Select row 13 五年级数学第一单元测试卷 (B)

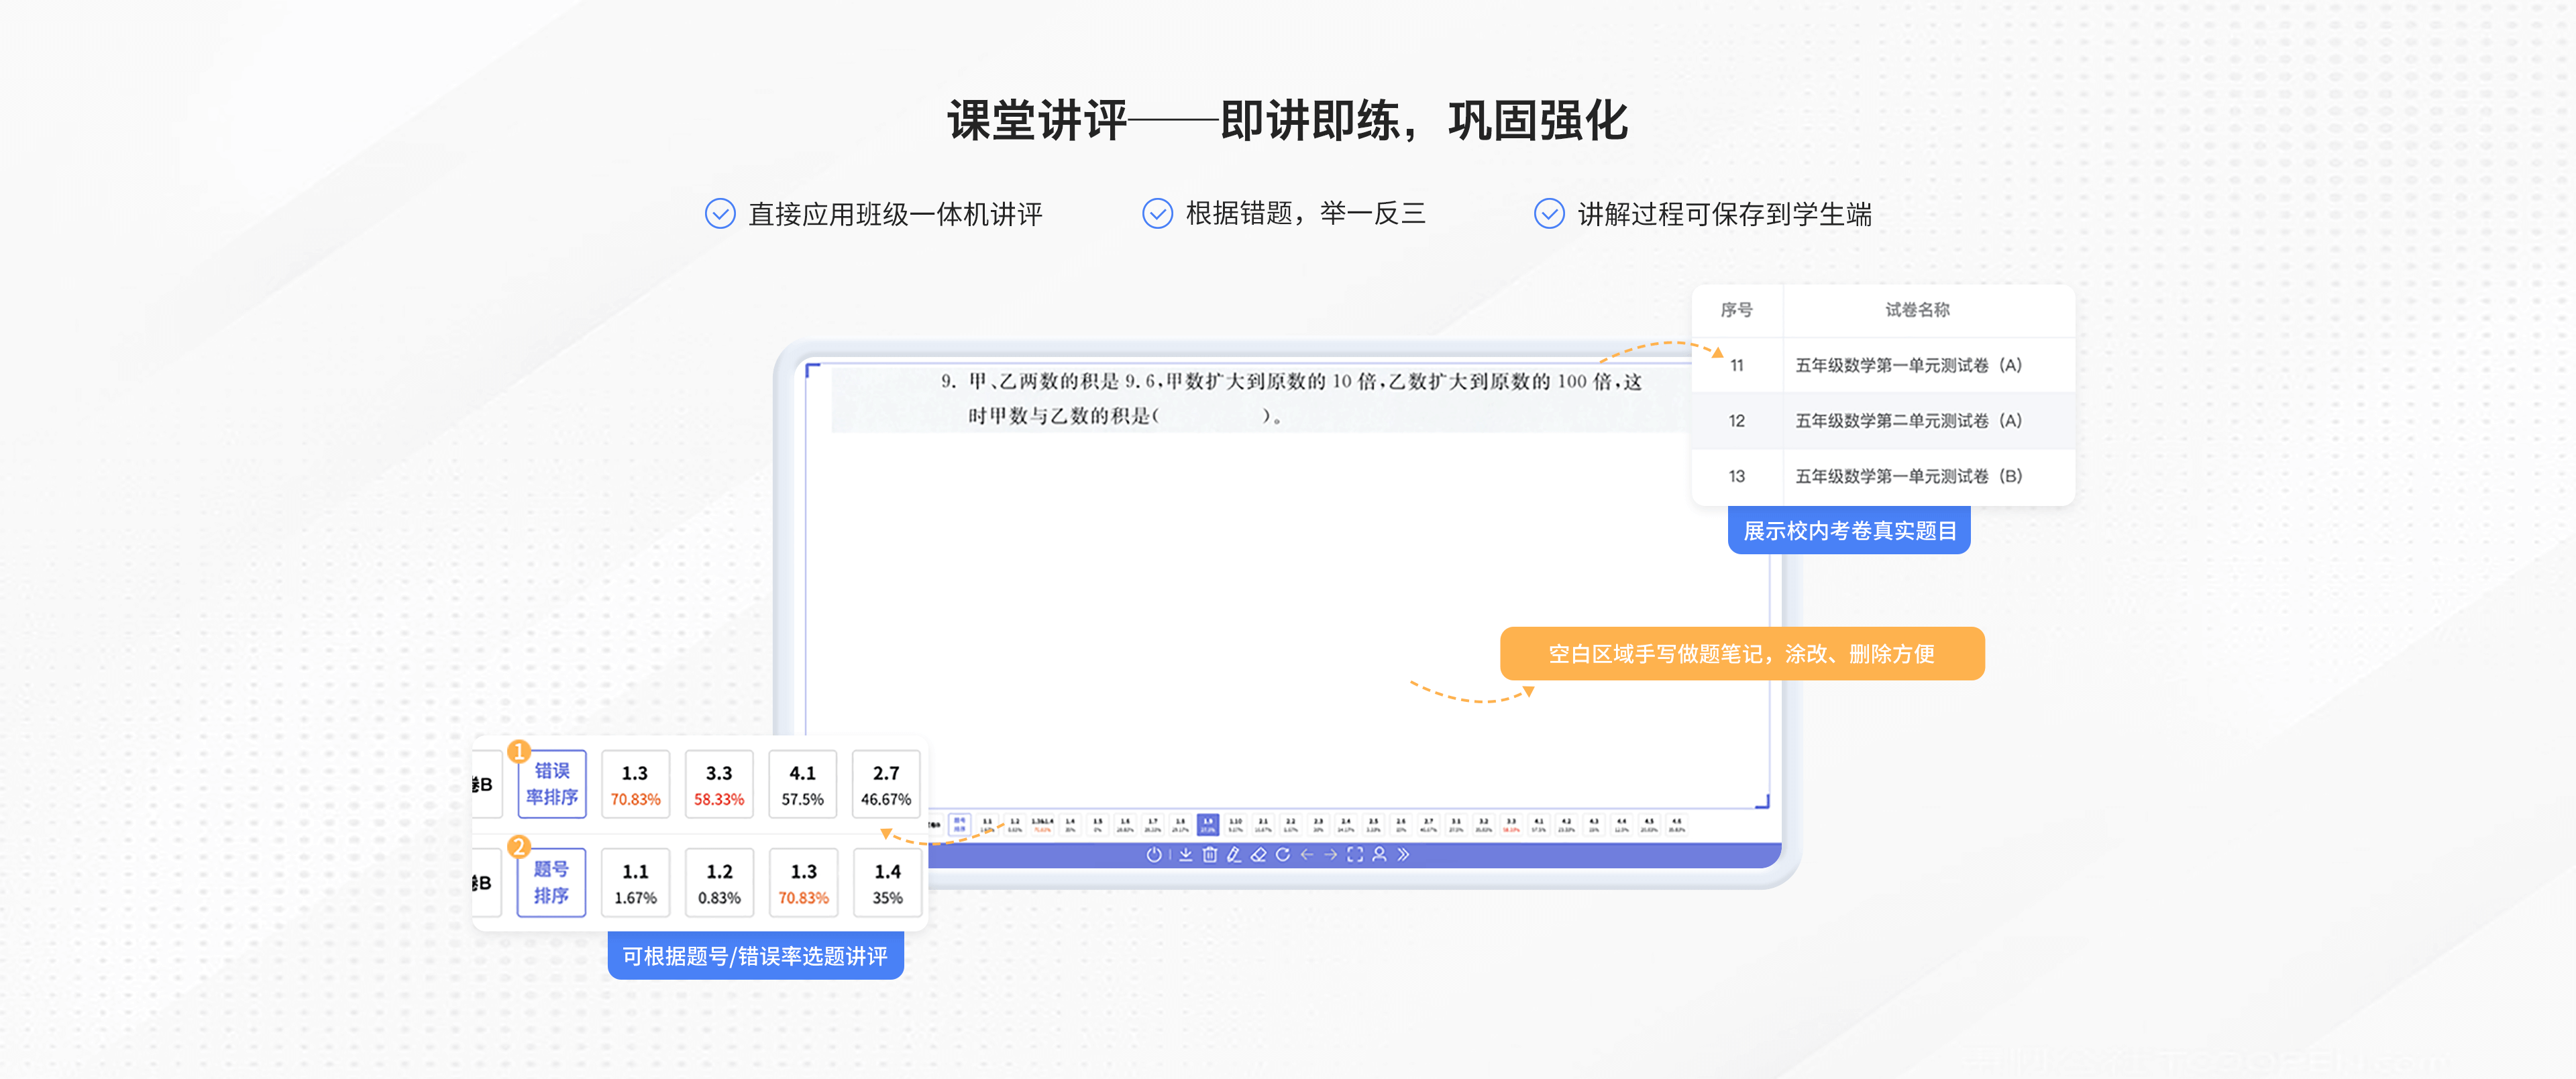1883,476
